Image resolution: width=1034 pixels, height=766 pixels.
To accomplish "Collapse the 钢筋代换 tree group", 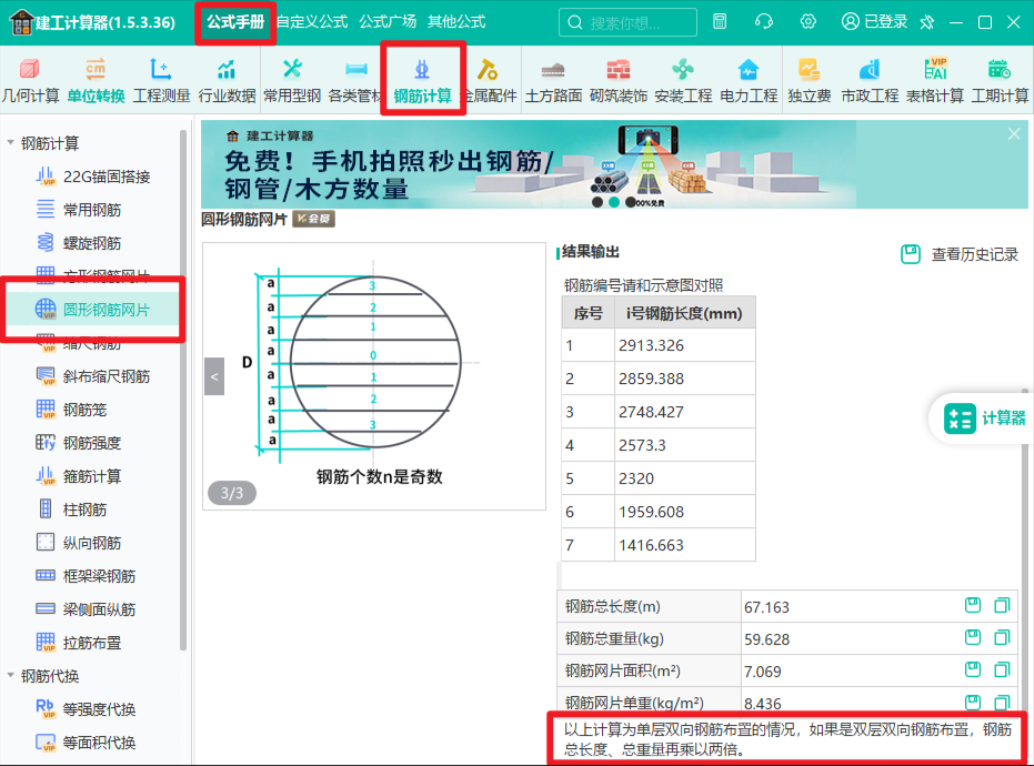I will click(11, 675).
